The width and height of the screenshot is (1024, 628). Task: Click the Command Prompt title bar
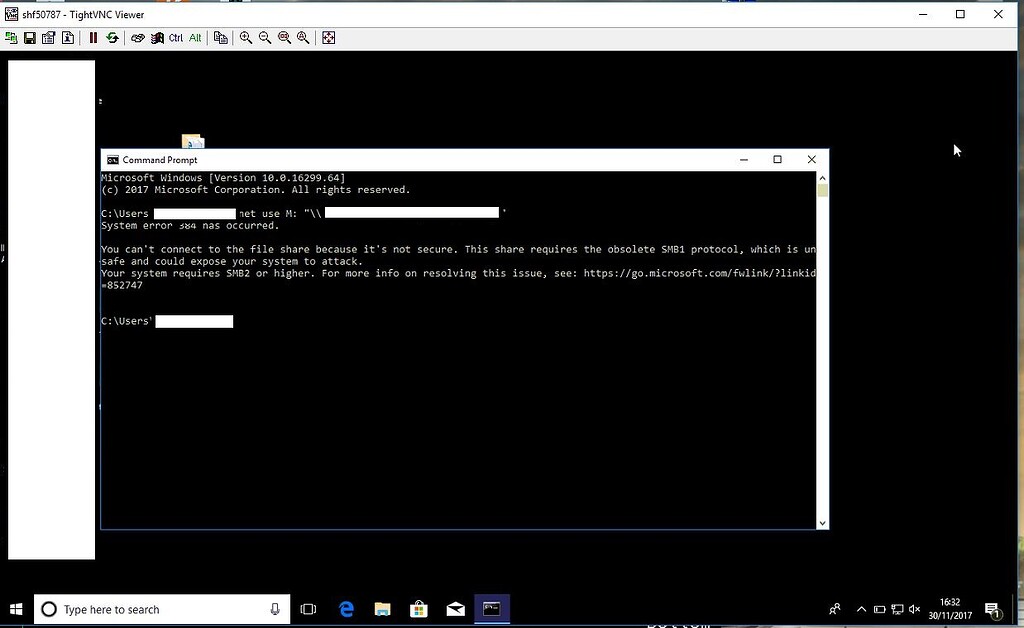400,159
